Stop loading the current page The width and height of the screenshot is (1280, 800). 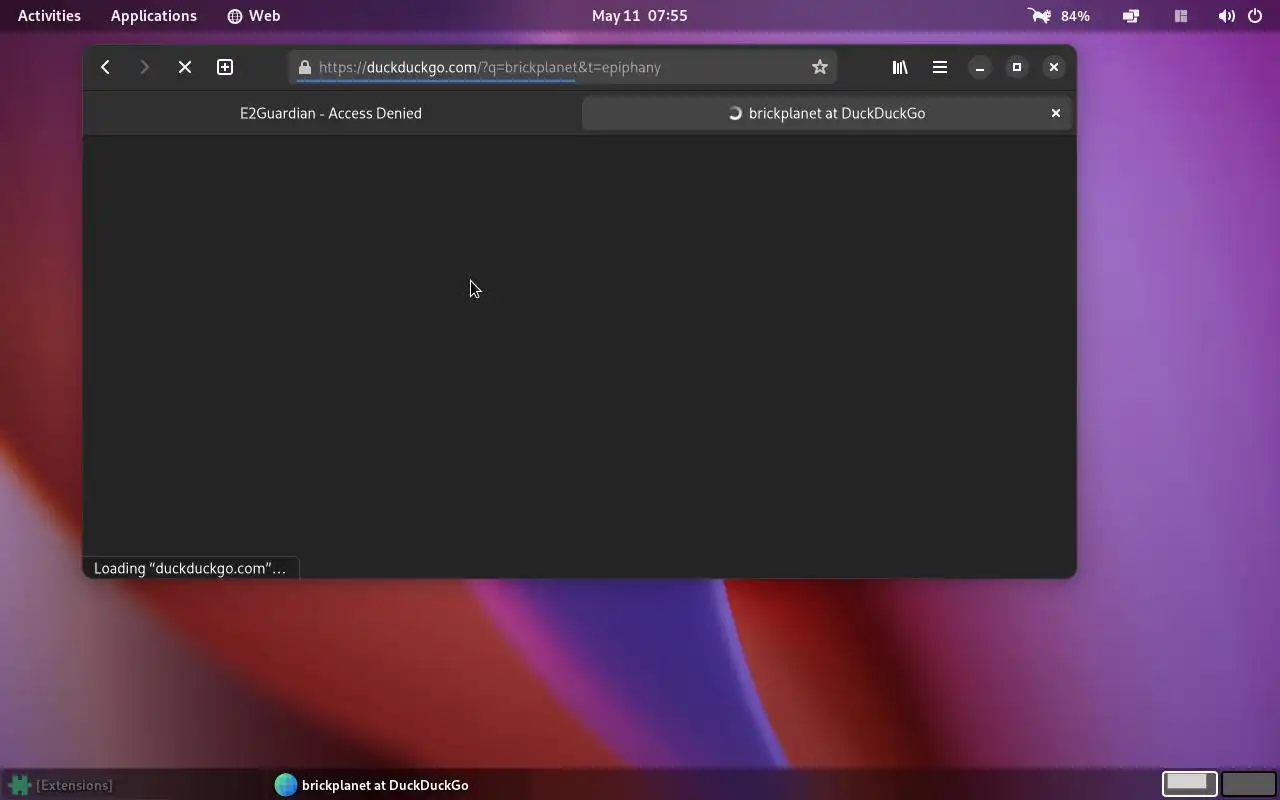(185, 67)
